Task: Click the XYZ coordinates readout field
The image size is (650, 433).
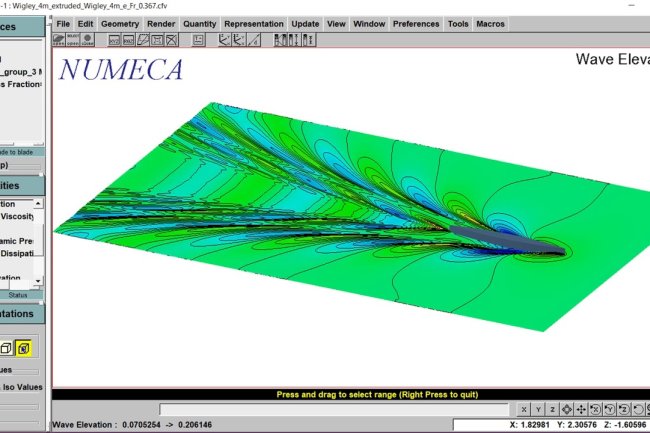Action: click(x=551, y=425)
